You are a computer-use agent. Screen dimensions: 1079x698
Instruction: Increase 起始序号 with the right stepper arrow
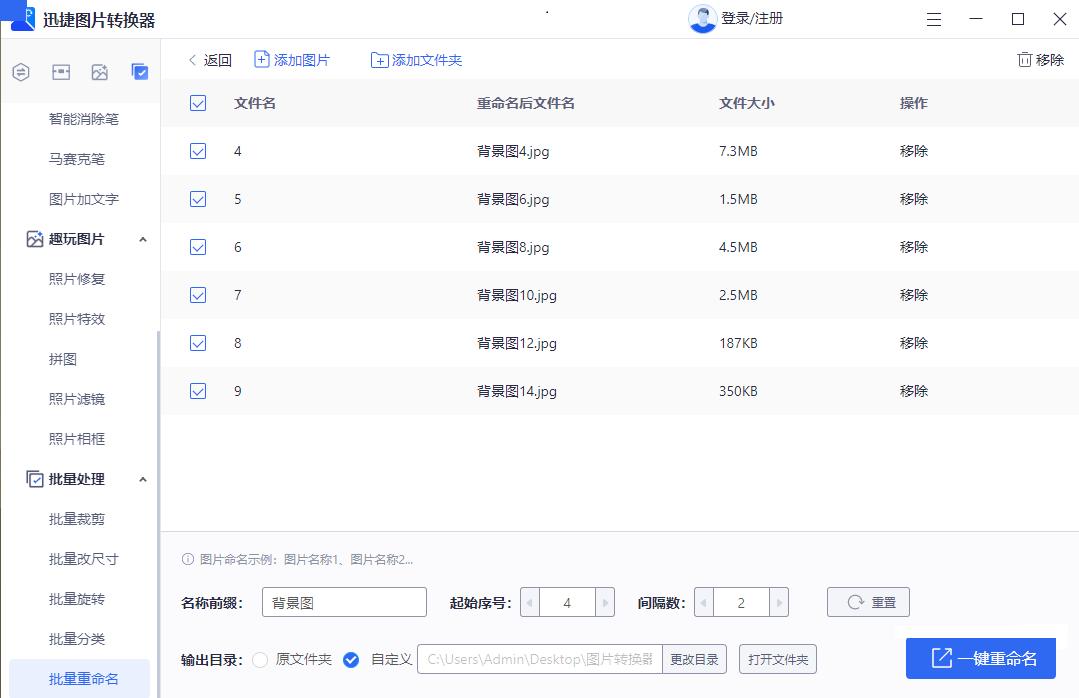point(605,602)
